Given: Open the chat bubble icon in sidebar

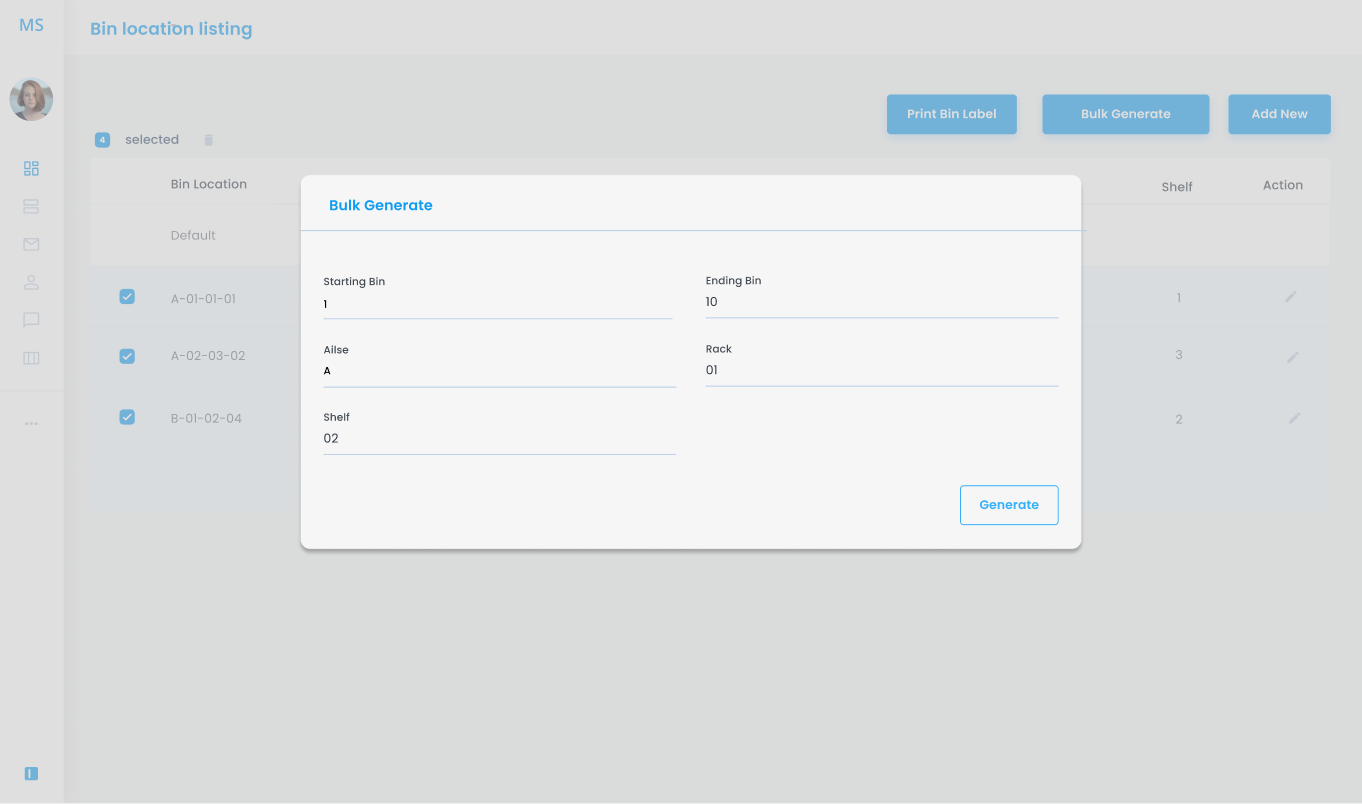Looking at the screenshot, I should [x=31, y=320].
